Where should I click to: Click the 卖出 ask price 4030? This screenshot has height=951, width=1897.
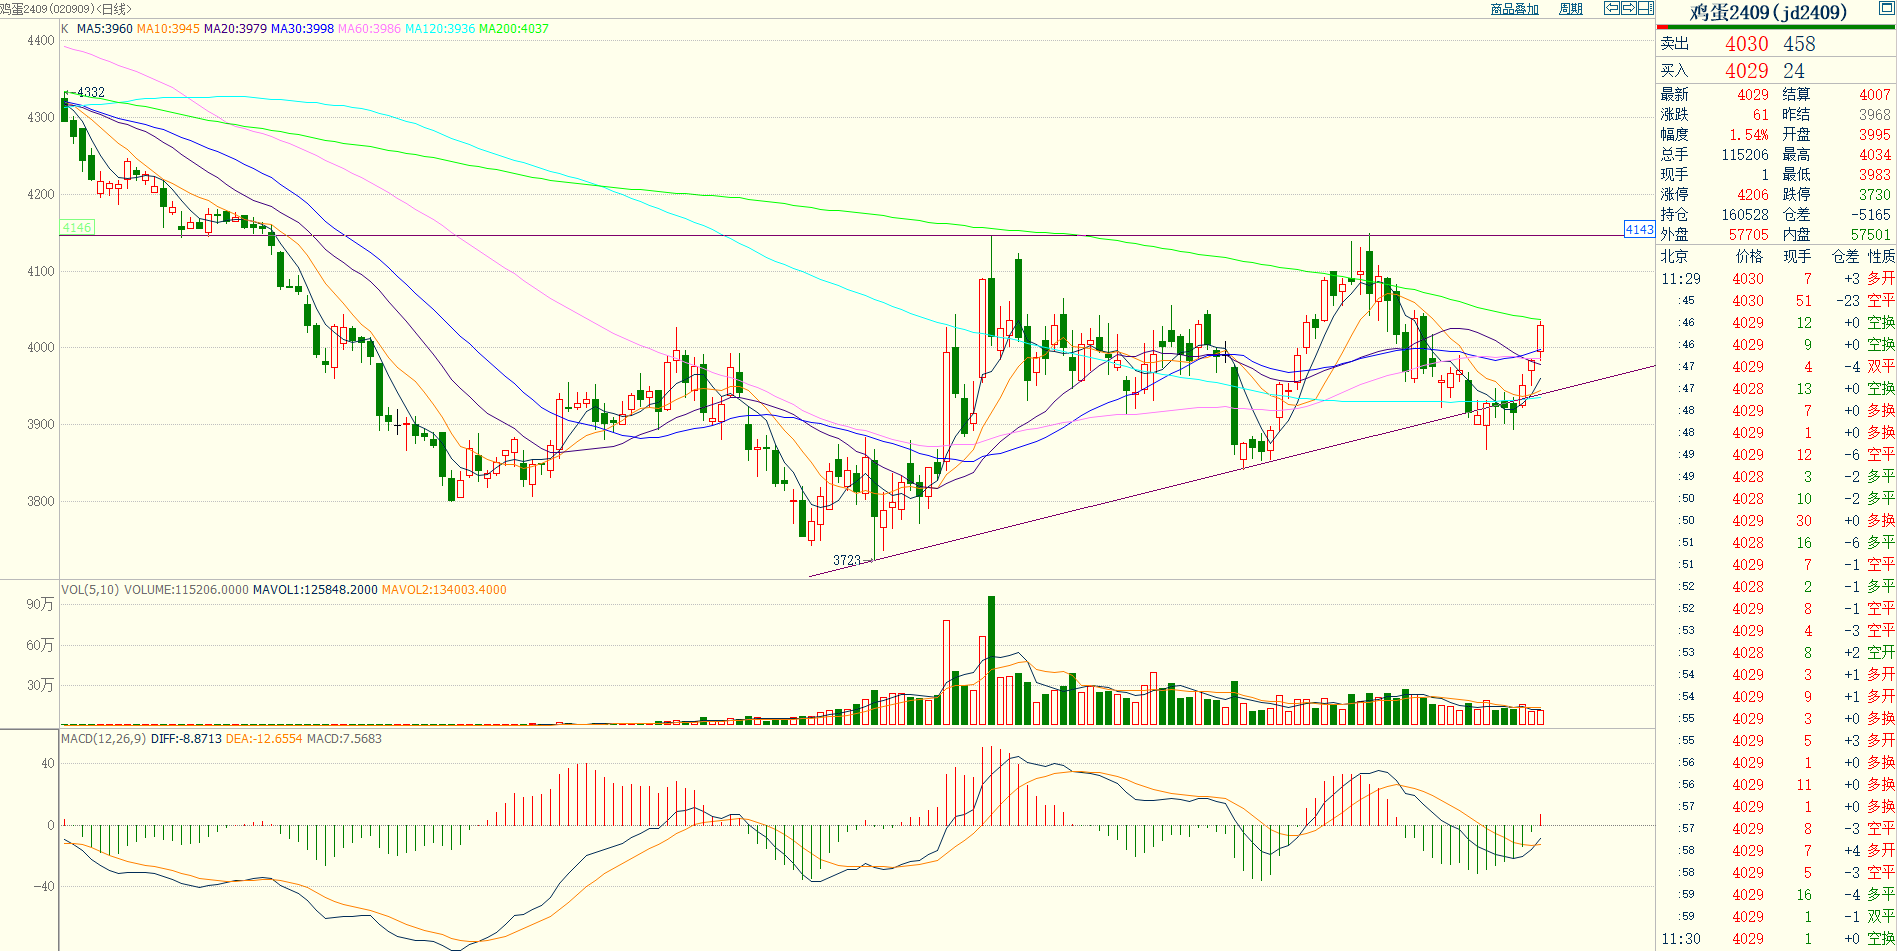click(1747, 44)
